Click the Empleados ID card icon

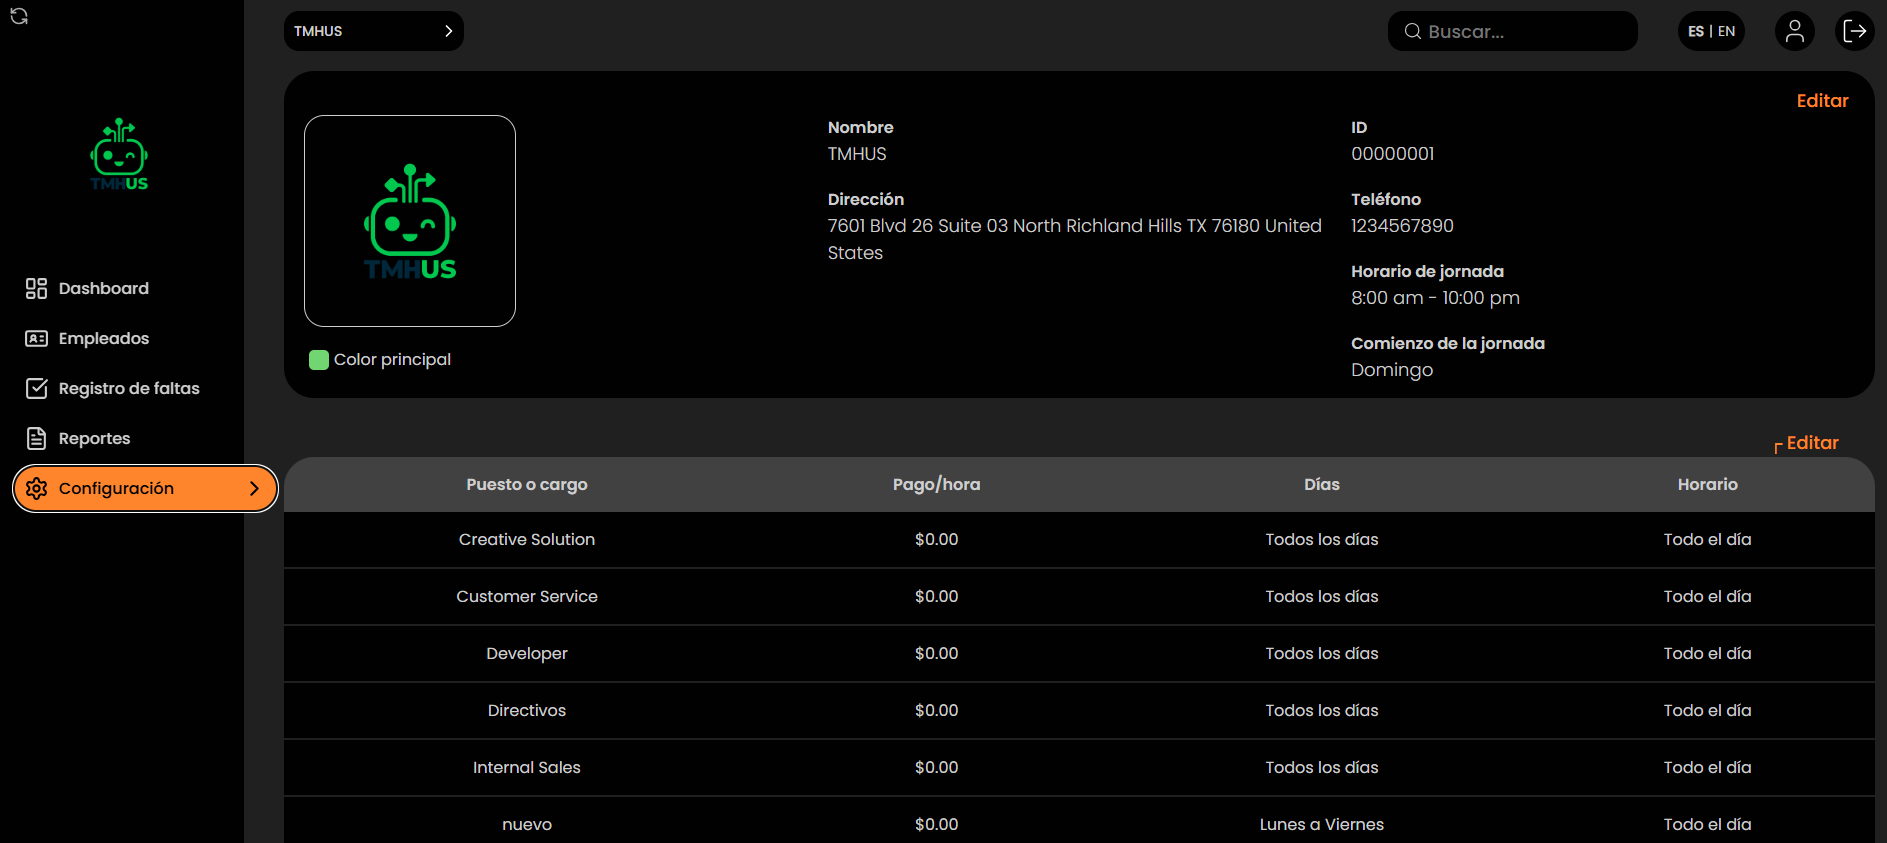click(x=37, y=339)
